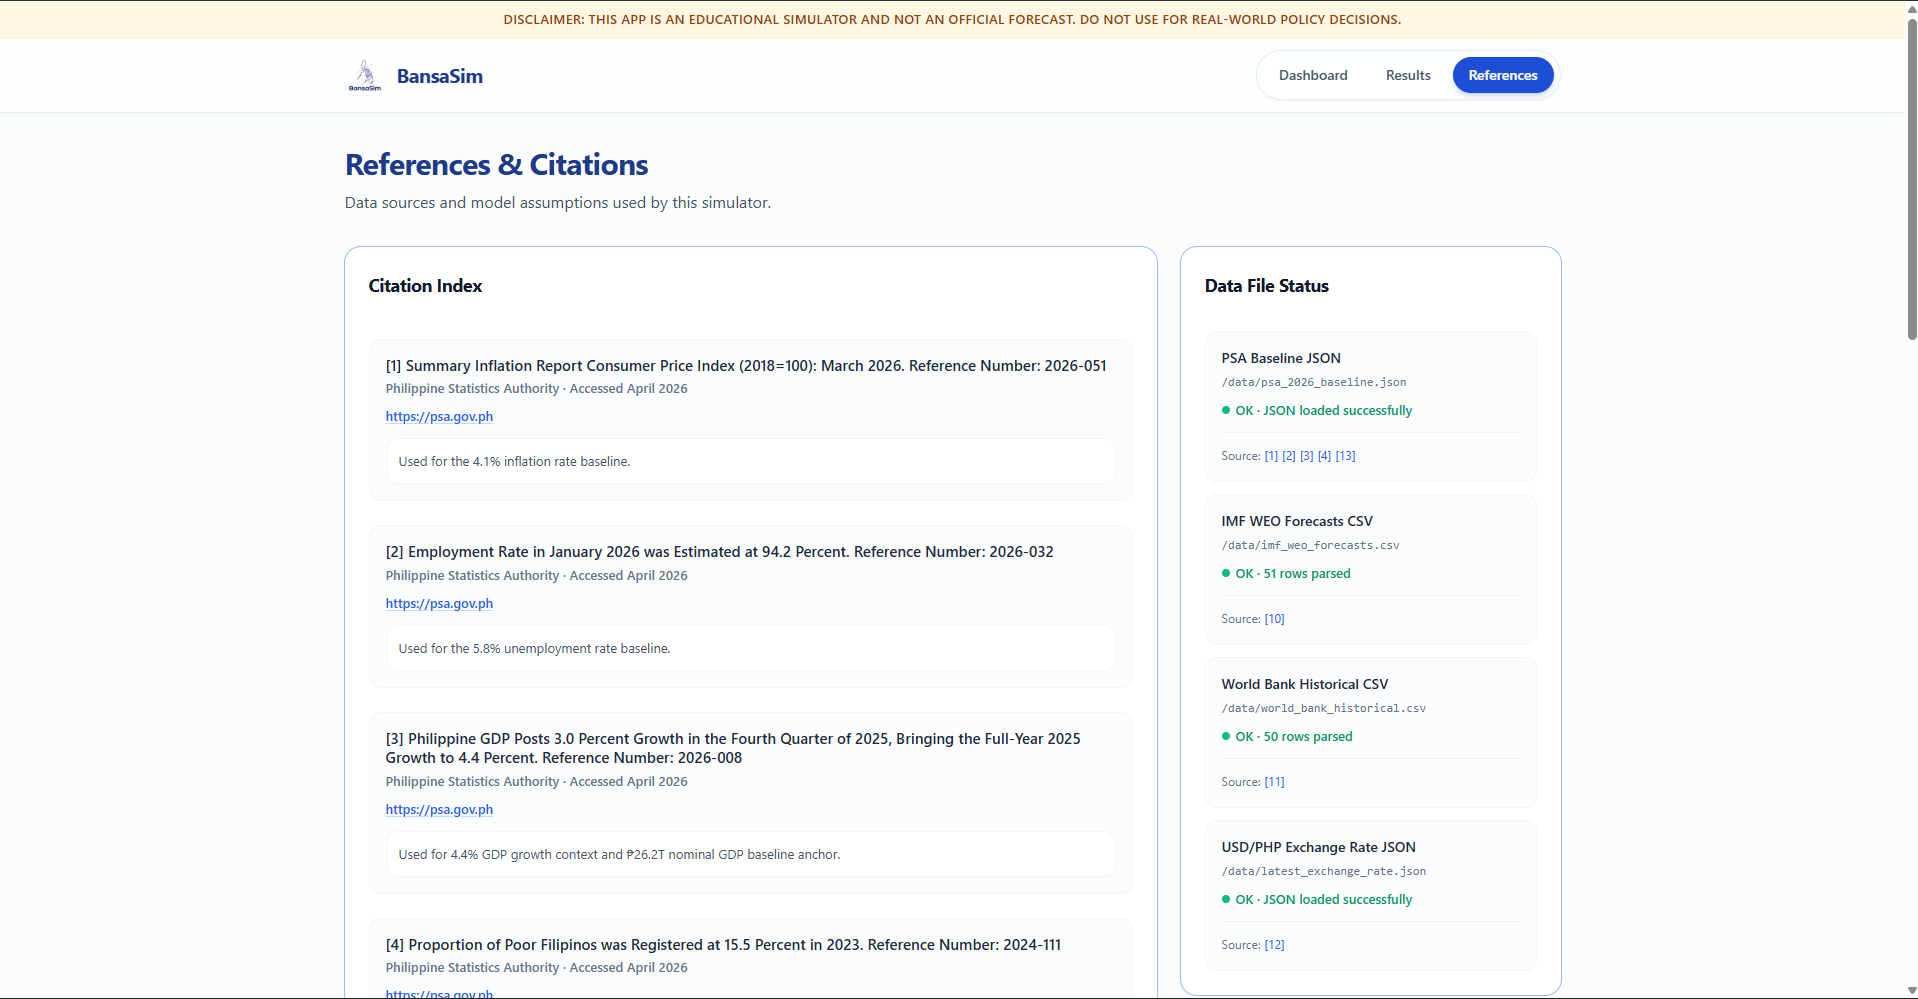Open psa.gov.ph link under citation [2]

(439, 603)
